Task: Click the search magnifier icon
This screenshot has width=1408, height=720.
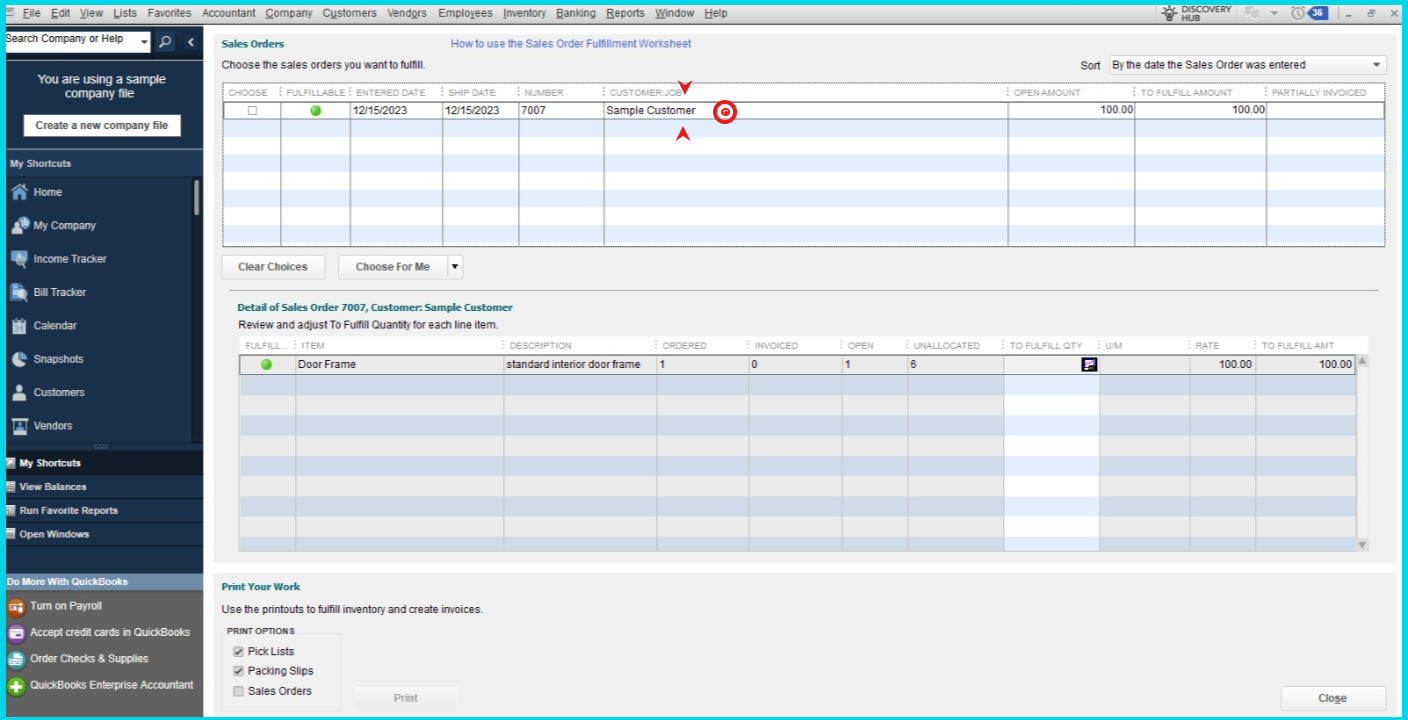Action: pos(166,41)
